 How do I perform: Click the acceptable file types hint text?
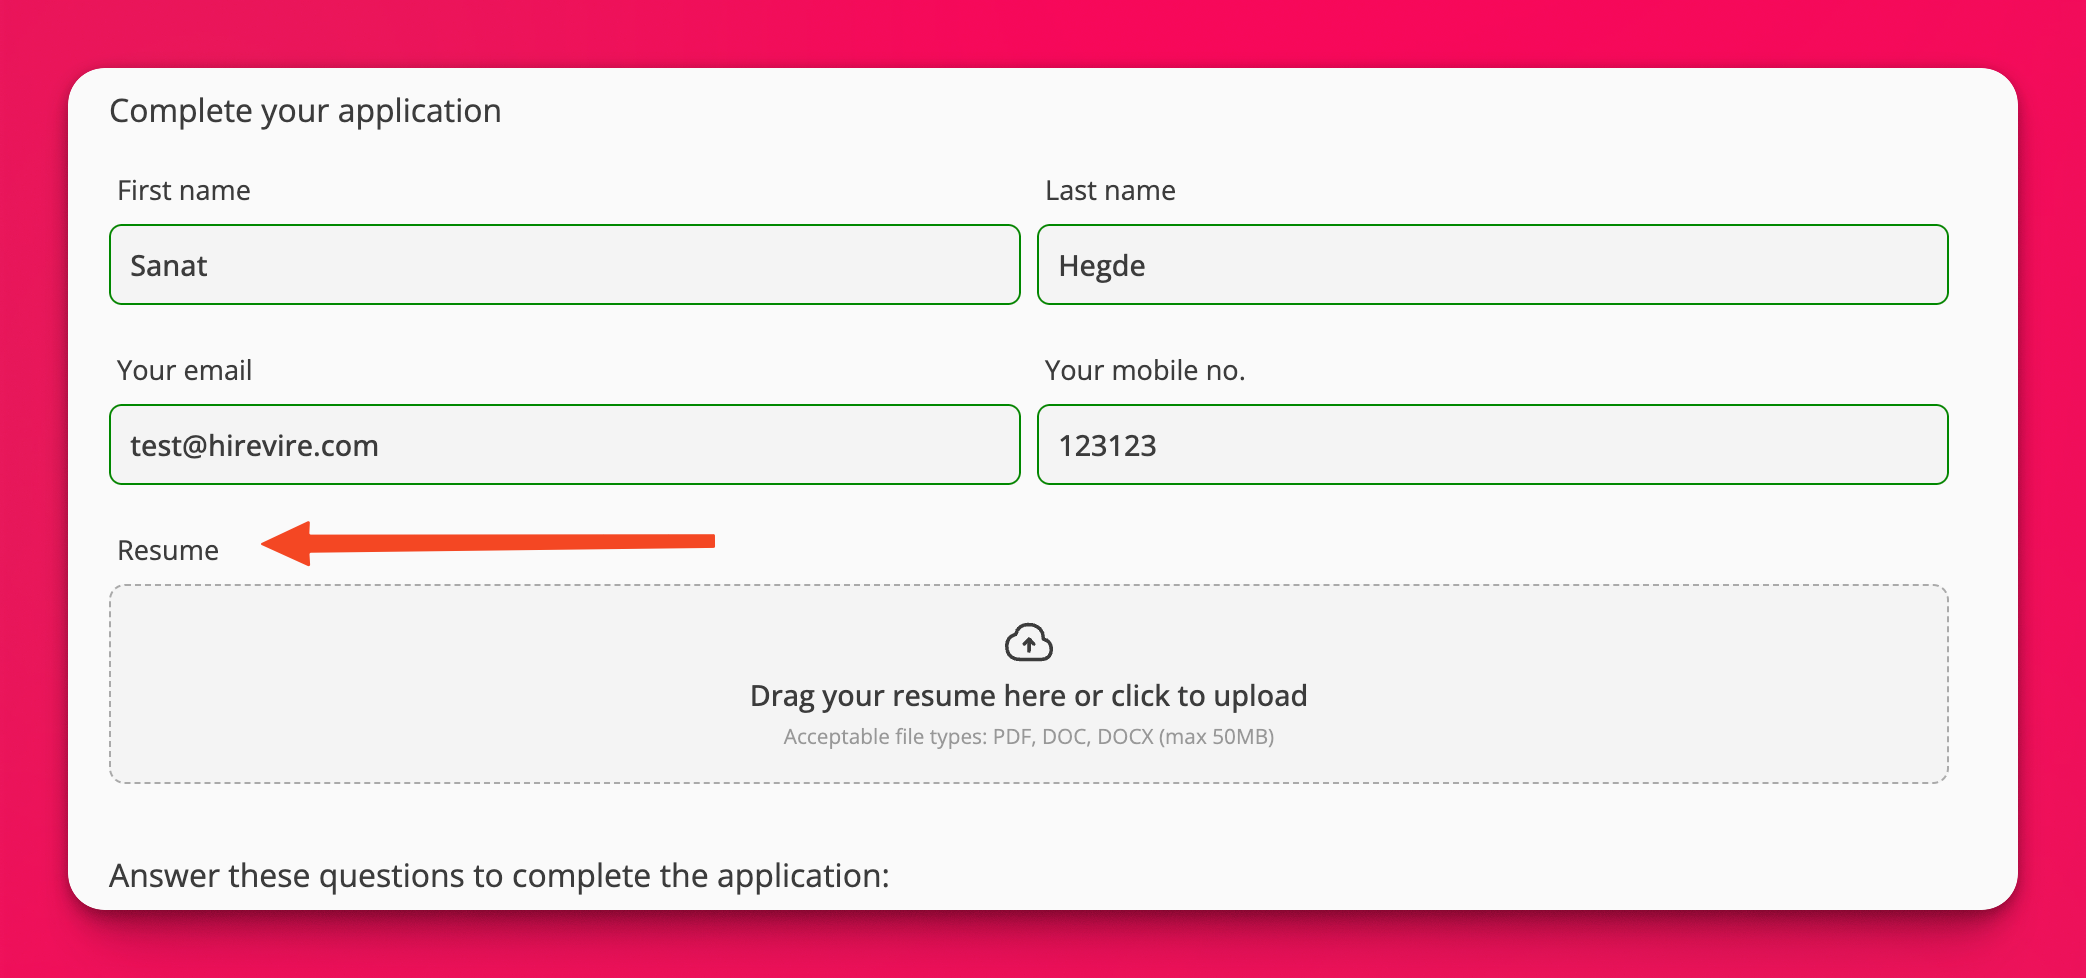1028,737
